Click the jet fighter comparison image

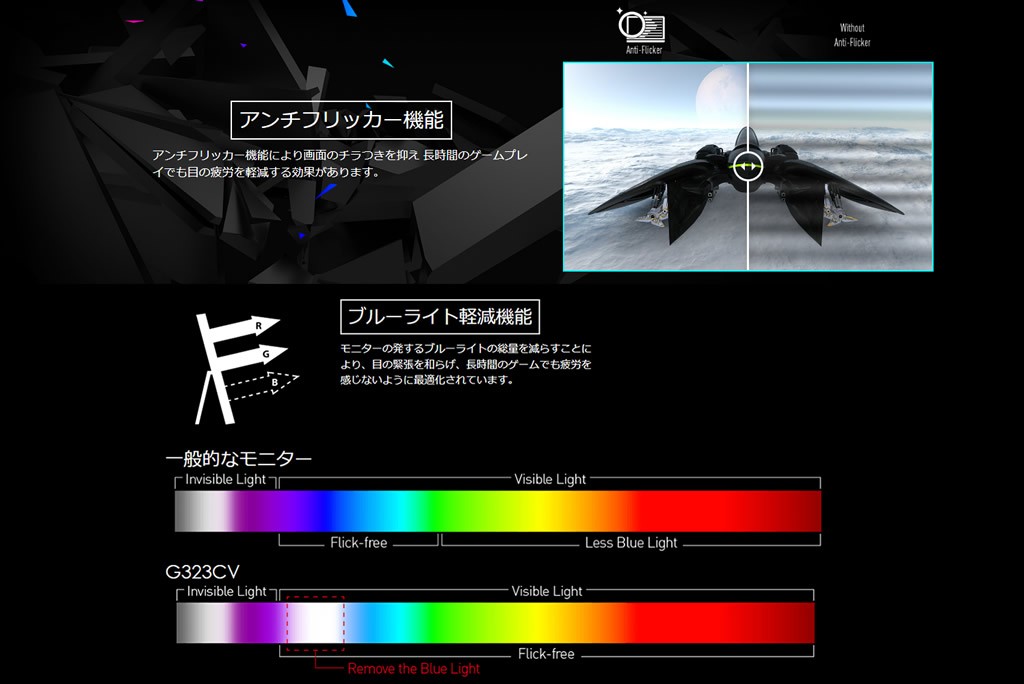[x=748, y=167]
